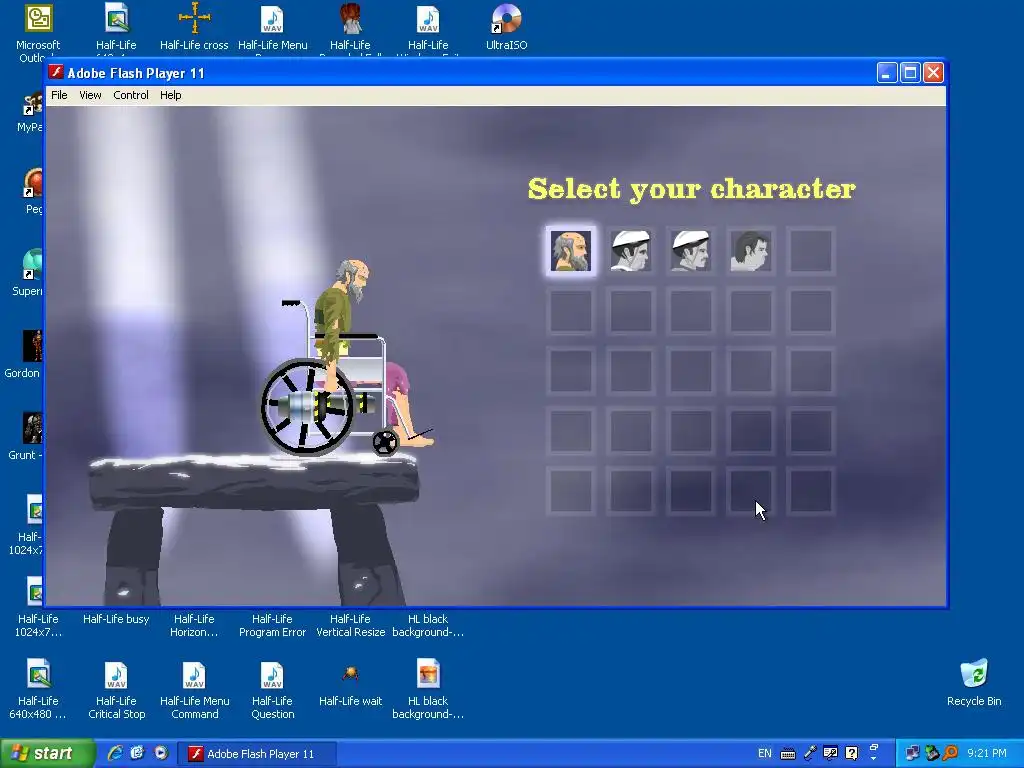Click the 'Half-Life Horizon...' desktop label

(x=194, y=626)
